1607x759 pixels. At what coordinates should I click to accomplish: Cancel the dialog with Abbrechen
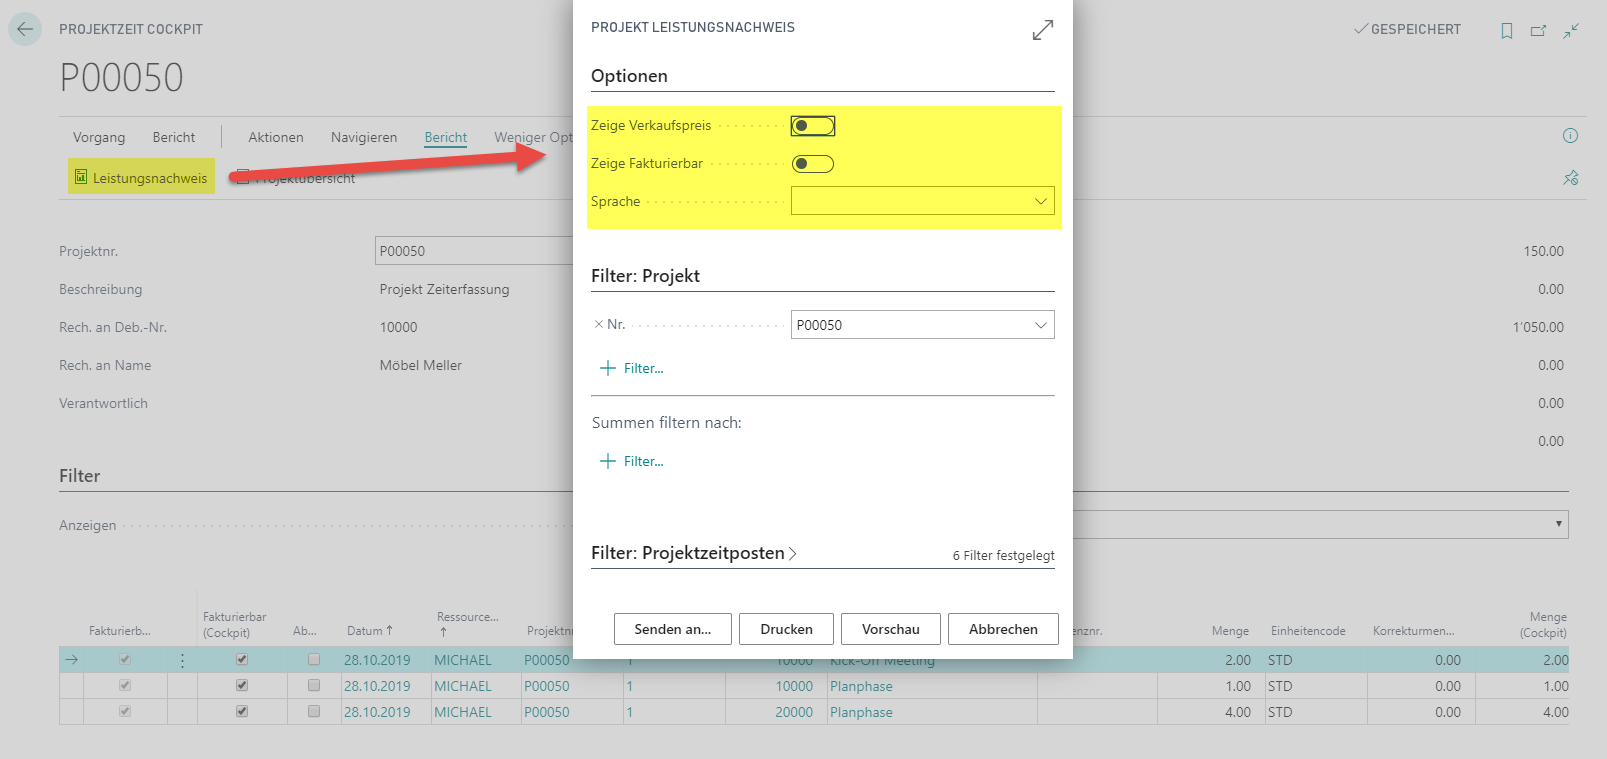click(x=1003, y=629)
